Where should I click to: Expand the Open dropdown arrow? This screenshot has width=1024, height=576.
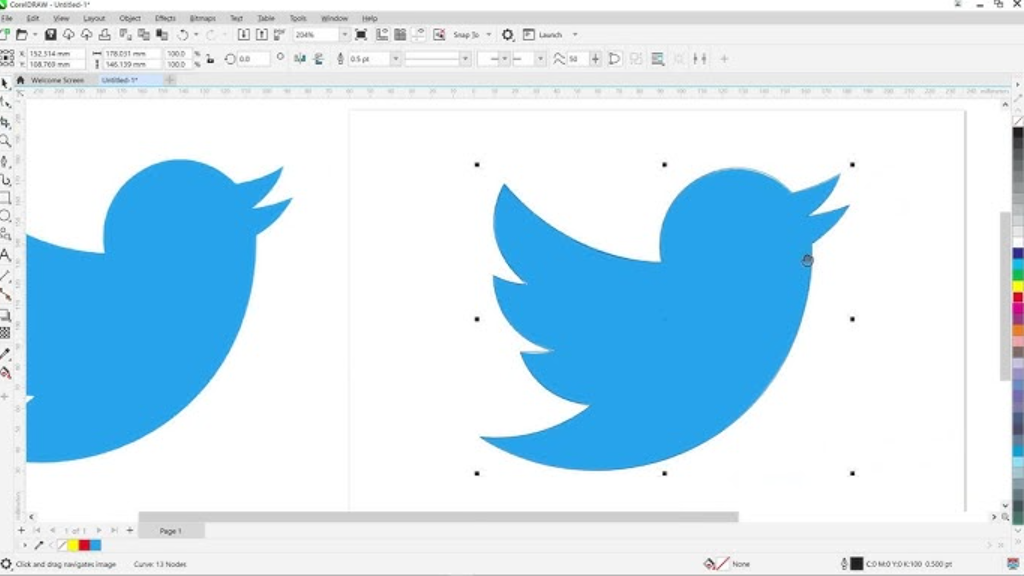click(x=35, y=35)
